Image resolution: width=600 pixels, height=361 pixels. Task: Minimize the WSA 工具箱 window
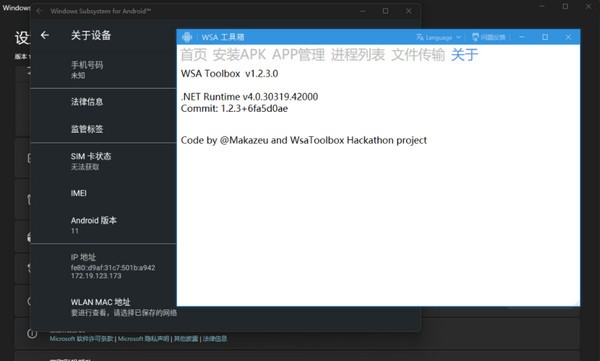tap(522, 37)
